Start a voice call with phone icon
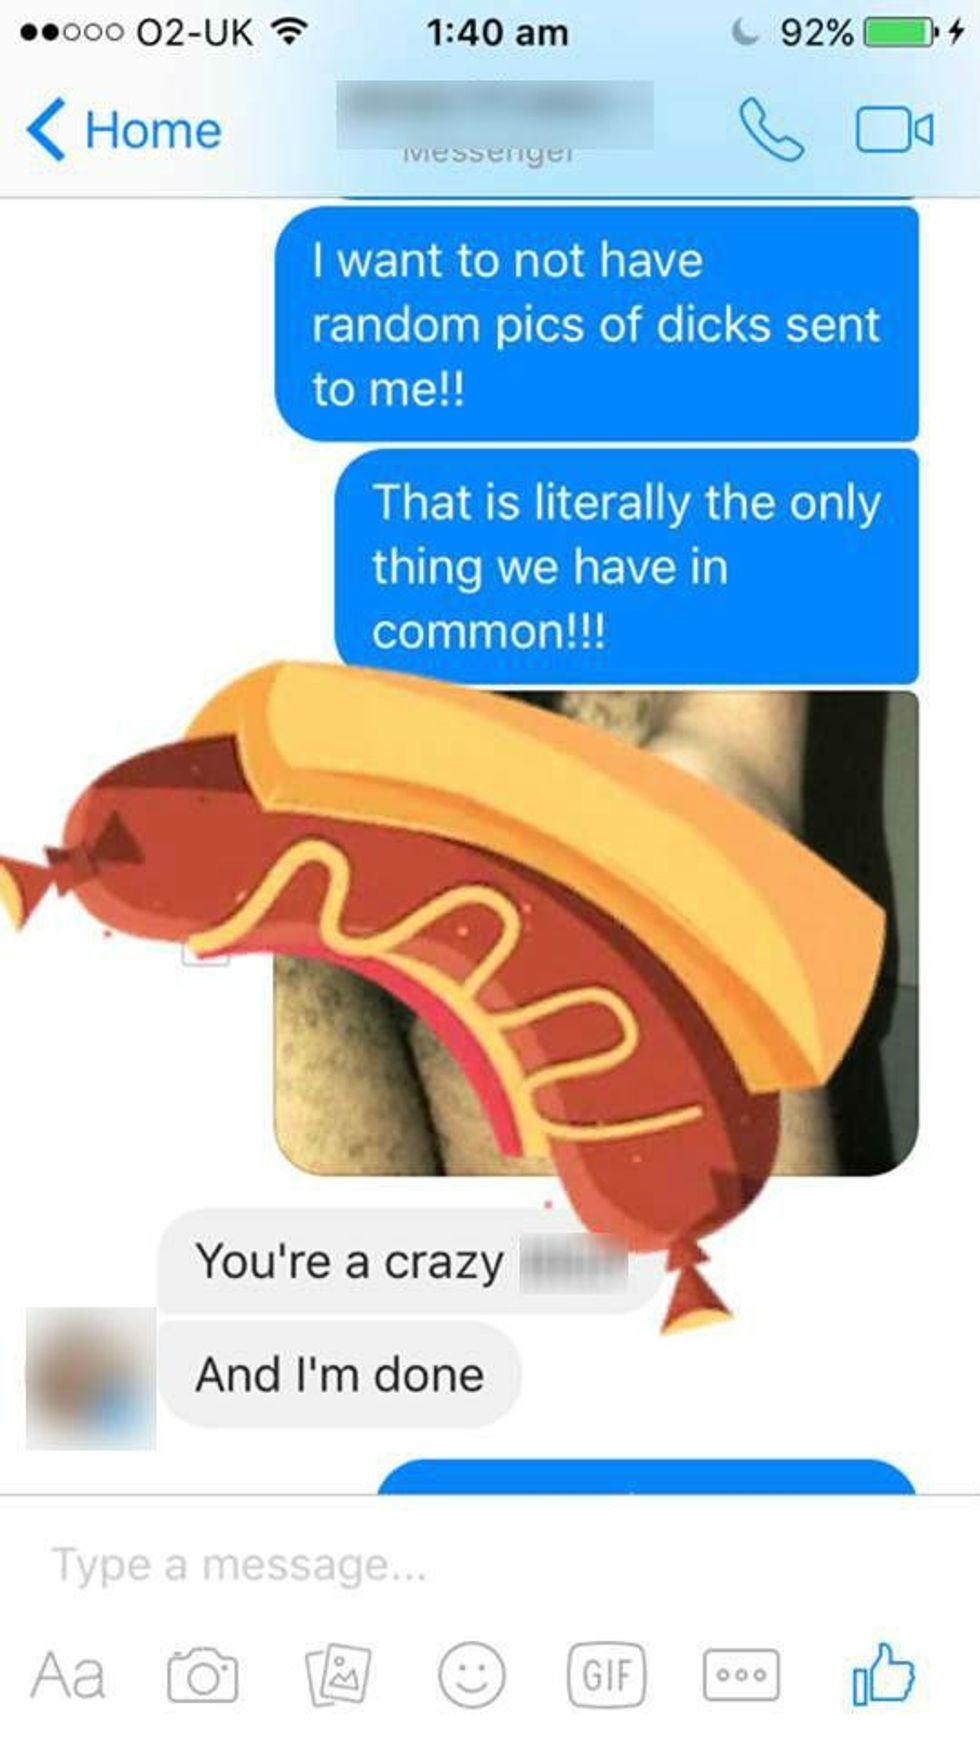 [x=771, y=130]
